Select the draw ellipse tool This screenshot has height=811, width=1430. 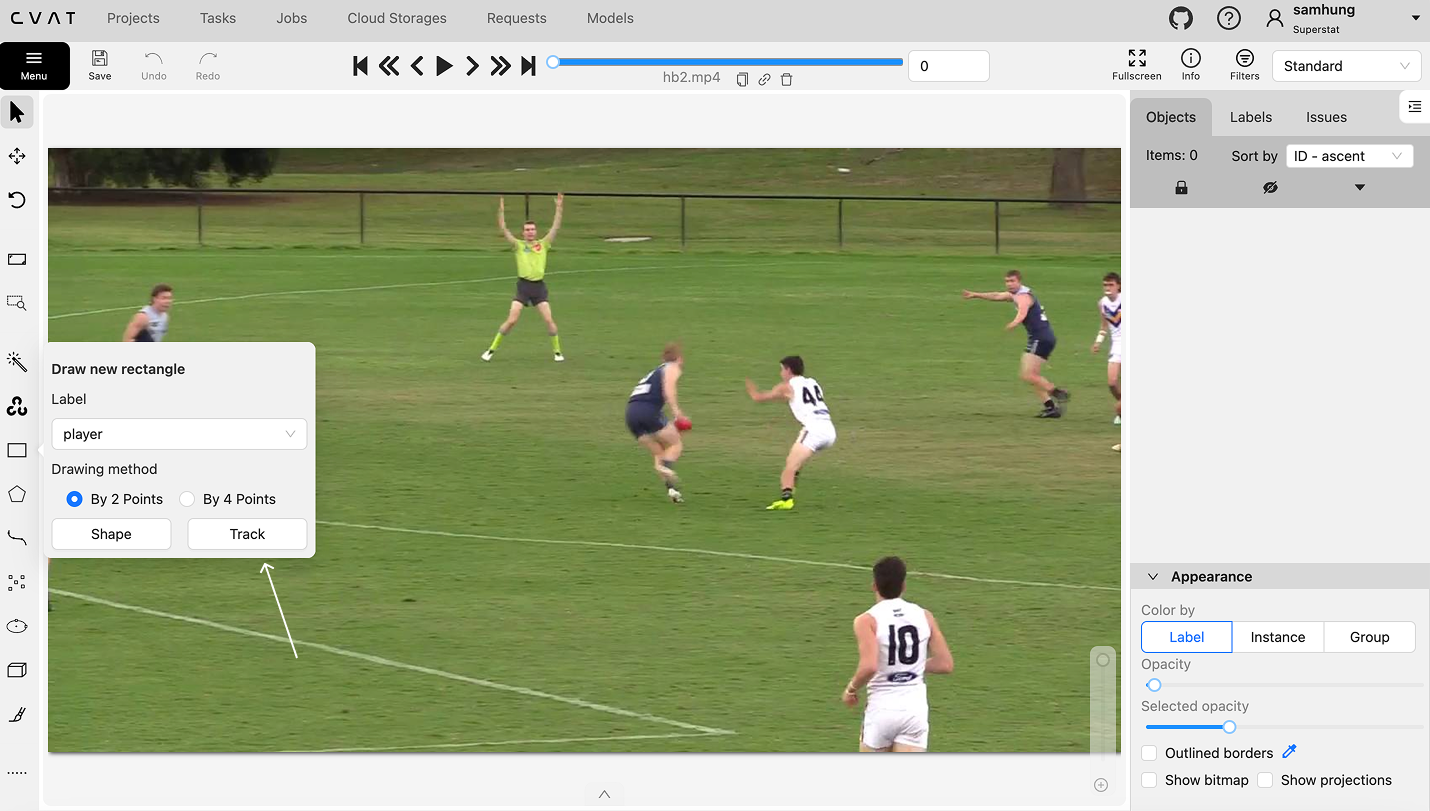click(x=16, y=626)
